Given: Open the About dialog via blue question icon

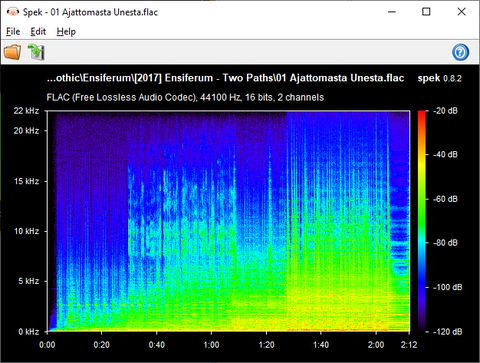Looking at the screenshot, I should pyautogui.click(x=460, y=52).
